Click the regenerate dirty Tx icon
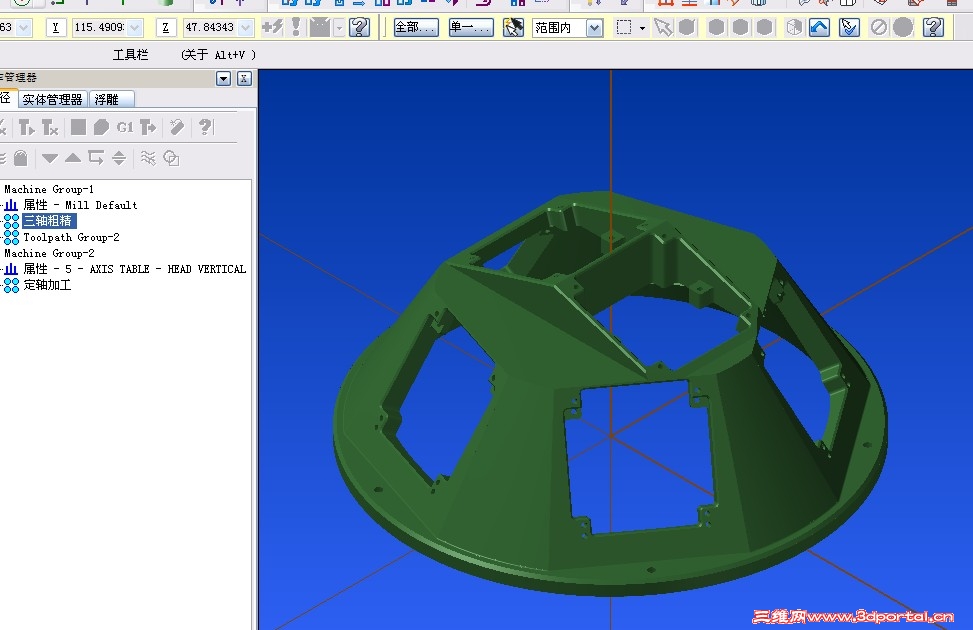This screenshot has height=630, width=973. click(x=50, y=127)
